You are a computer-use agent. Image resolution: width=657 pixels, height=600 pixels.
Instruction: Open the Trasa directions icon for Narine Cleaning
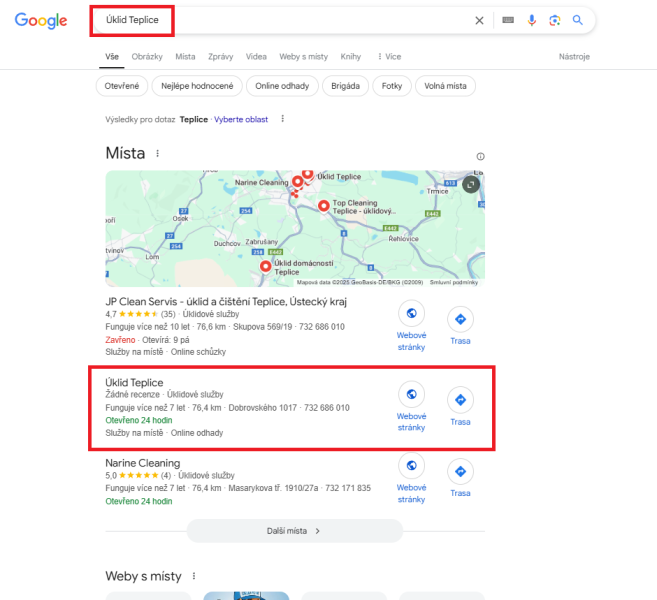[460, 471]
